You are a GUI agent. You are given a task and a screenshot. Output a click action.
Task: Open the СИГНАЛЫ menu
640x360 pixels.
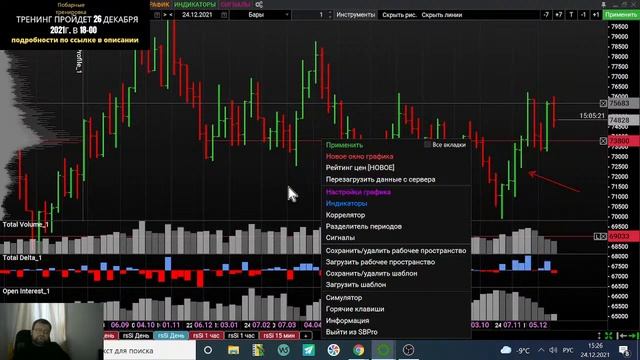pyautogui.click(x=236, y=4)
